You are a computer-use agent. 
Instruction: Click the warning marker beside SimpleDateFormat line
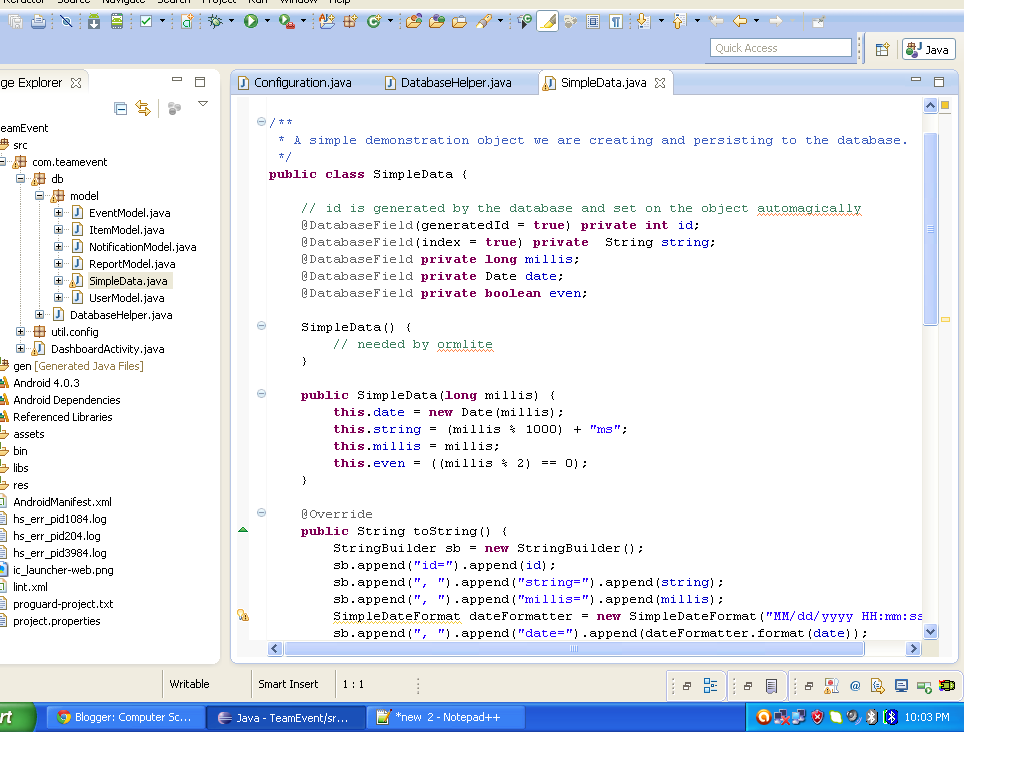(x=243, y=615)
